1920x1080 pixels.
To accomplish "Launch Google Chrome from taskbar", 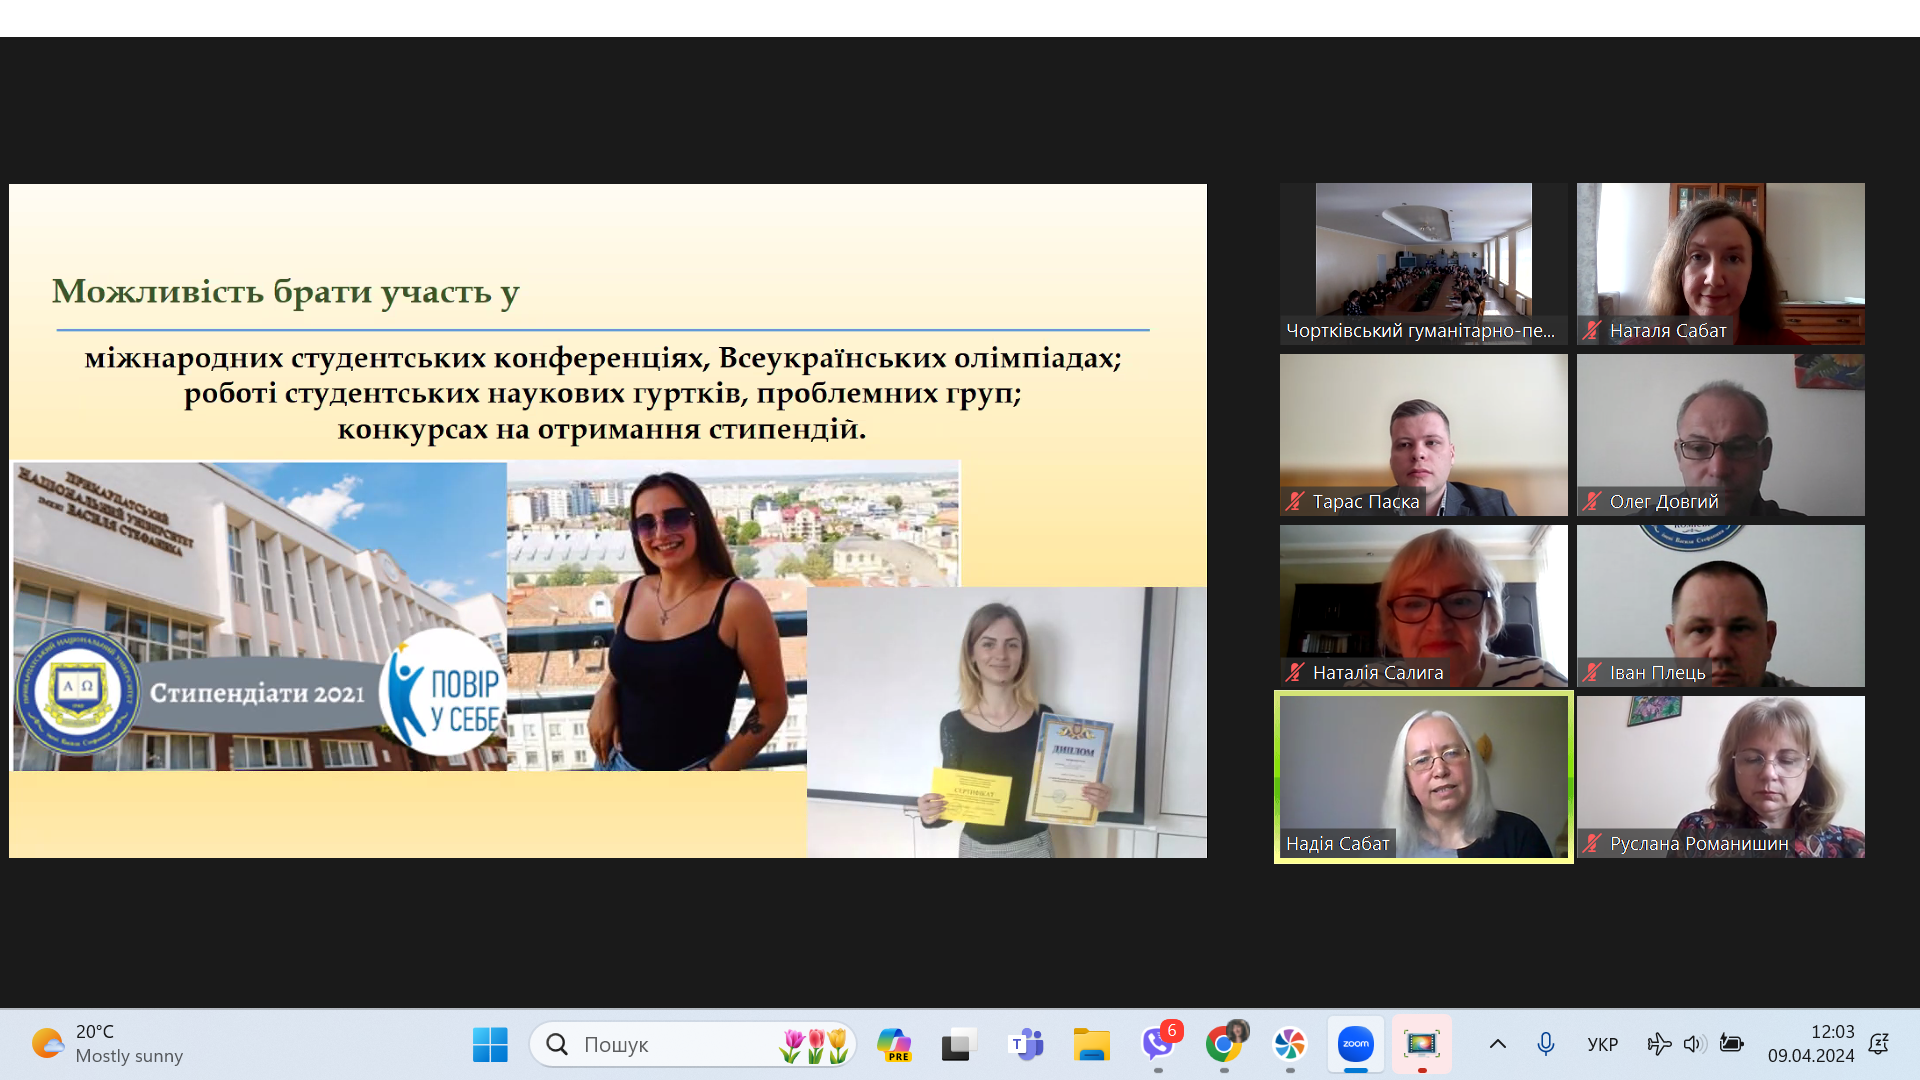I will point(1223,1045).
